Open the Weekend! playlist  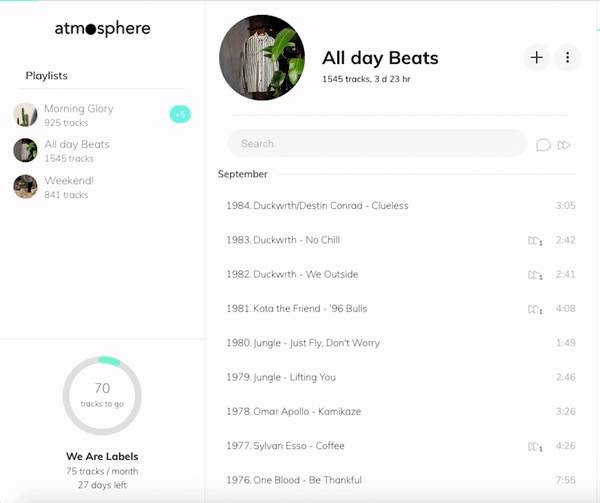[102, 187]
